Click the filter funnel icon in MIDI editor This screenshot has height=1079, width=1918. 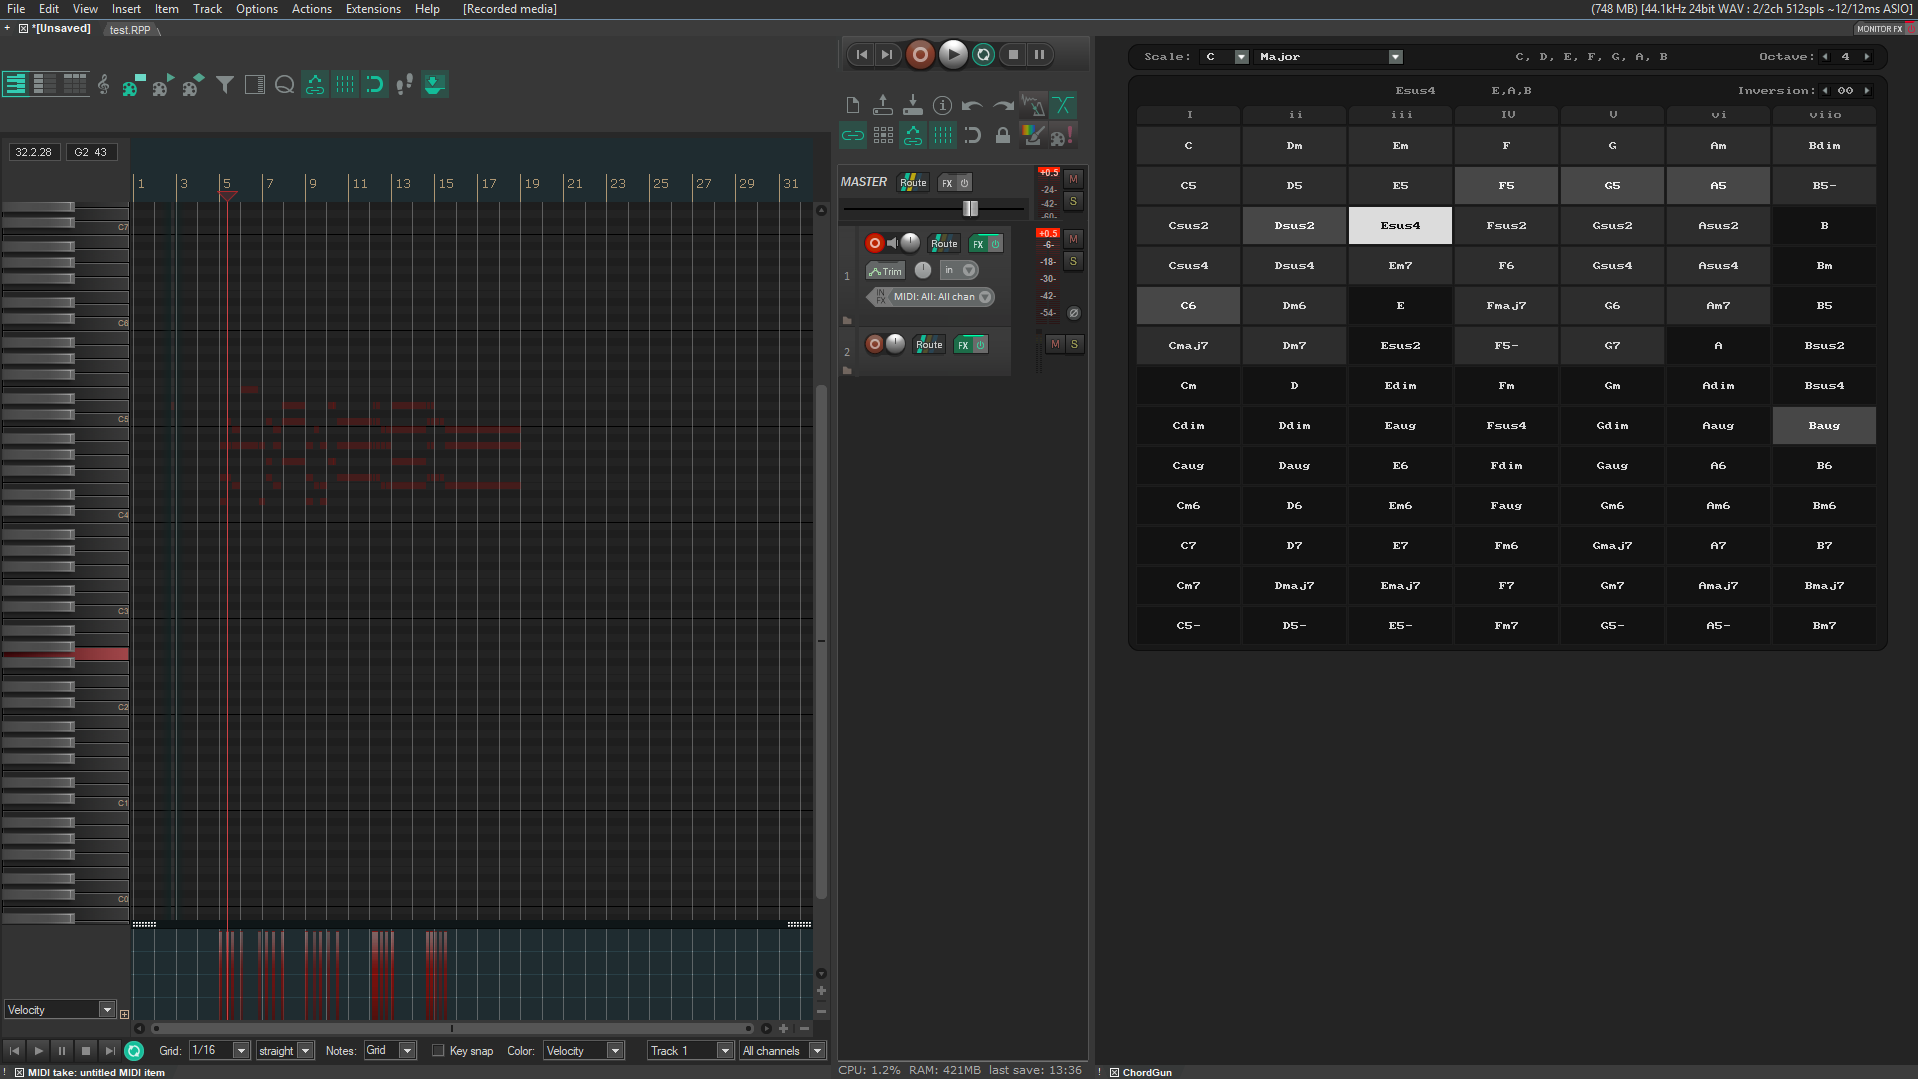point(225,85)
